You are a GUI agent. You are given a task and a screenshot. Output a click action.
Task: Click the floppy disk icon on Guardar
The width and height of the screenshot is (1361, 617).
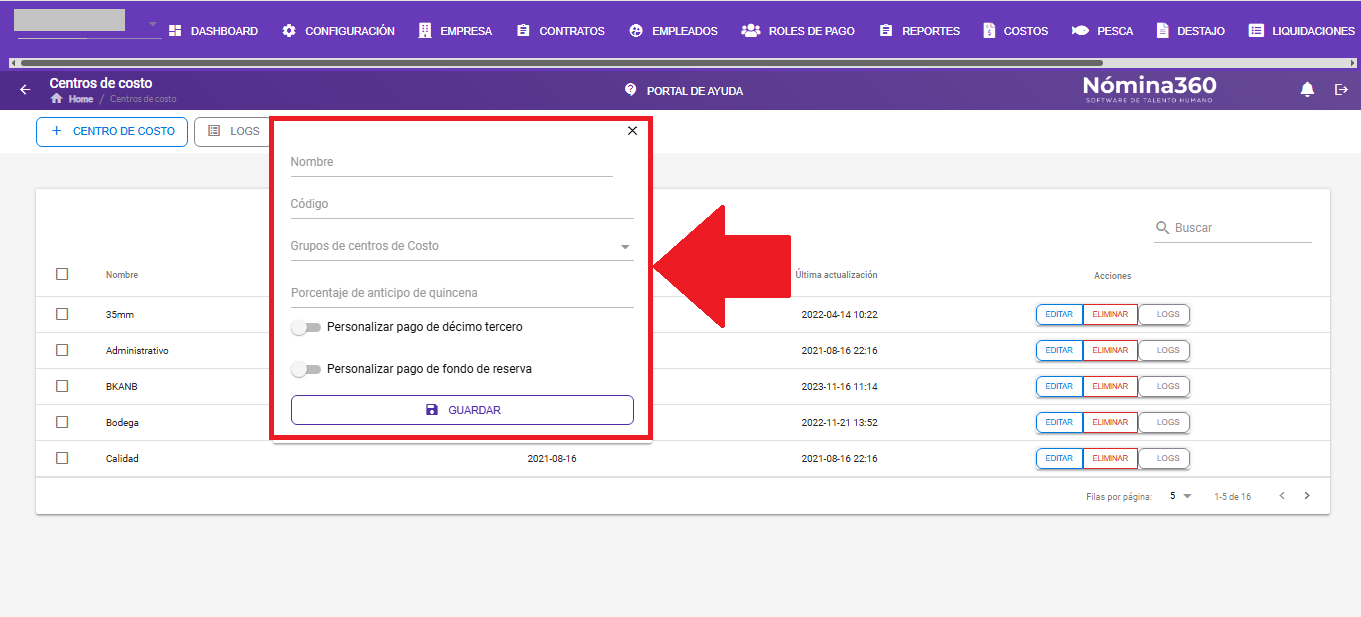click(432, 410)
